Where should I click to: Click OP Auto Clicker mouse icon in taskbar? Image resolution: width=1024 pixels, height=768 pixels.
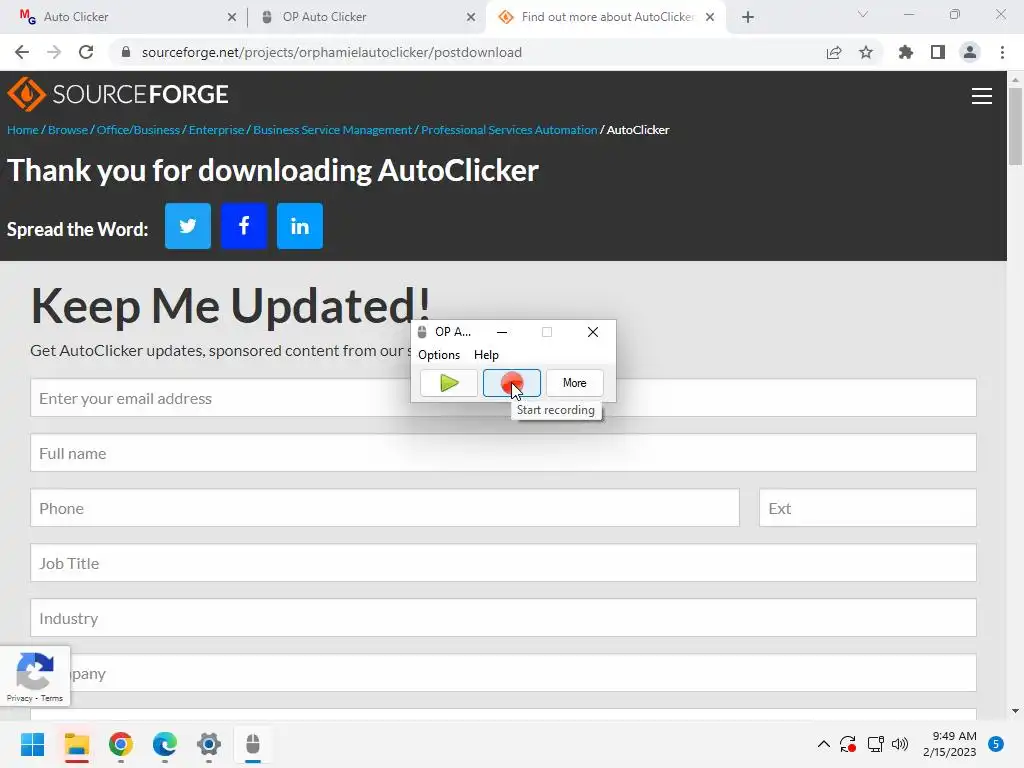coord(253,744)
